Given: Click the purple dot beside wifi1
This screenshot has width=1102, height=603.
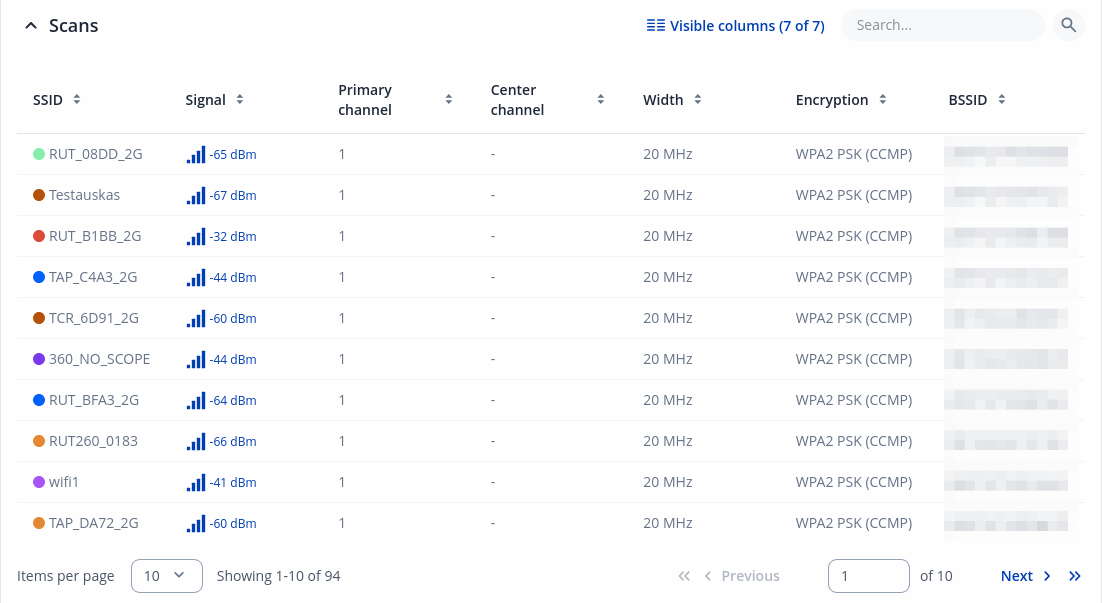Looking at the screenshot, I should [x=39, y=482].
